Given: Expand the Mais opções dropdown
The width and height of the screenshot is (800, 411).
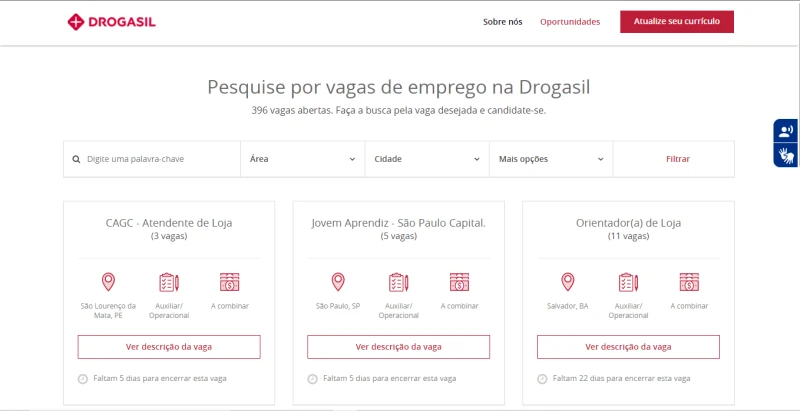Looking at the screenshot, I should [x=551, y=159].
